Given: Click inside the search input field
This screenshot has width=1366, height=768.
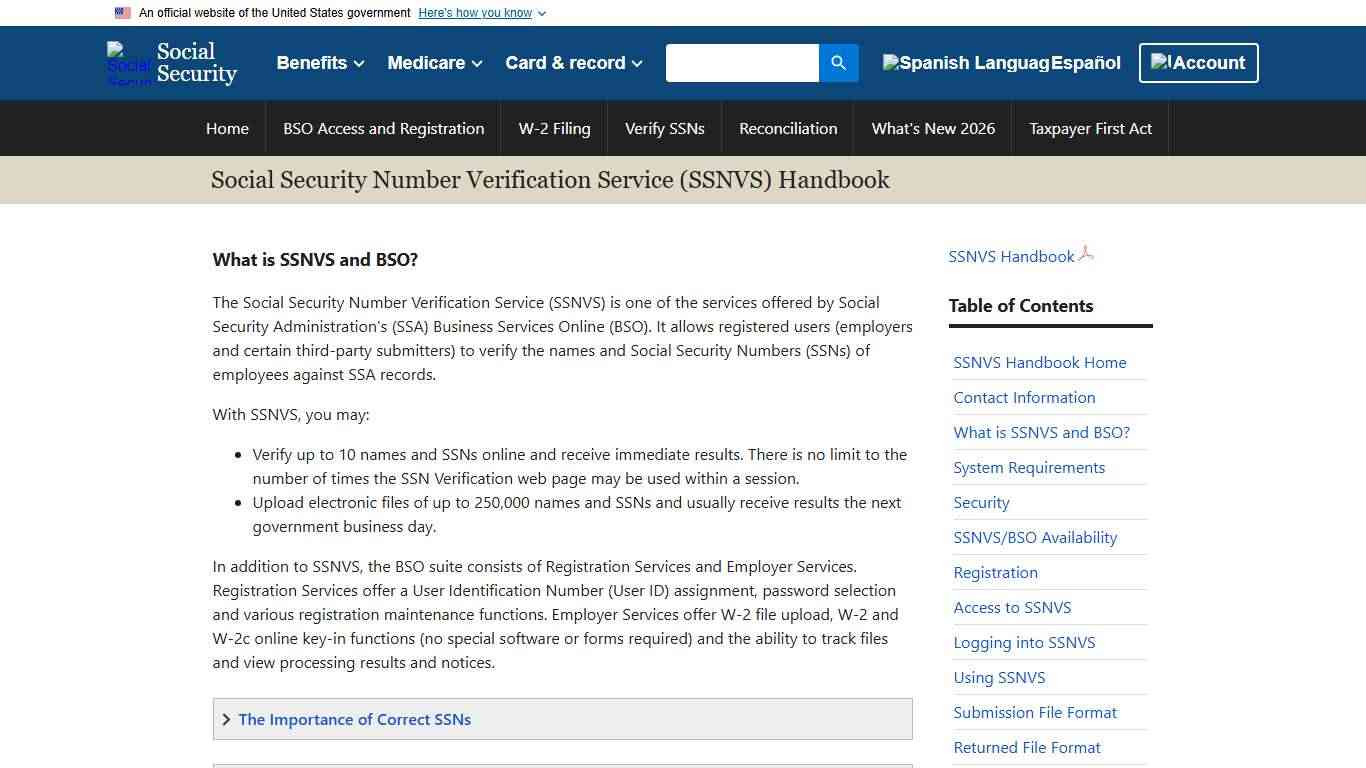Looking at the screenshot, I should (x=742, y=62).
